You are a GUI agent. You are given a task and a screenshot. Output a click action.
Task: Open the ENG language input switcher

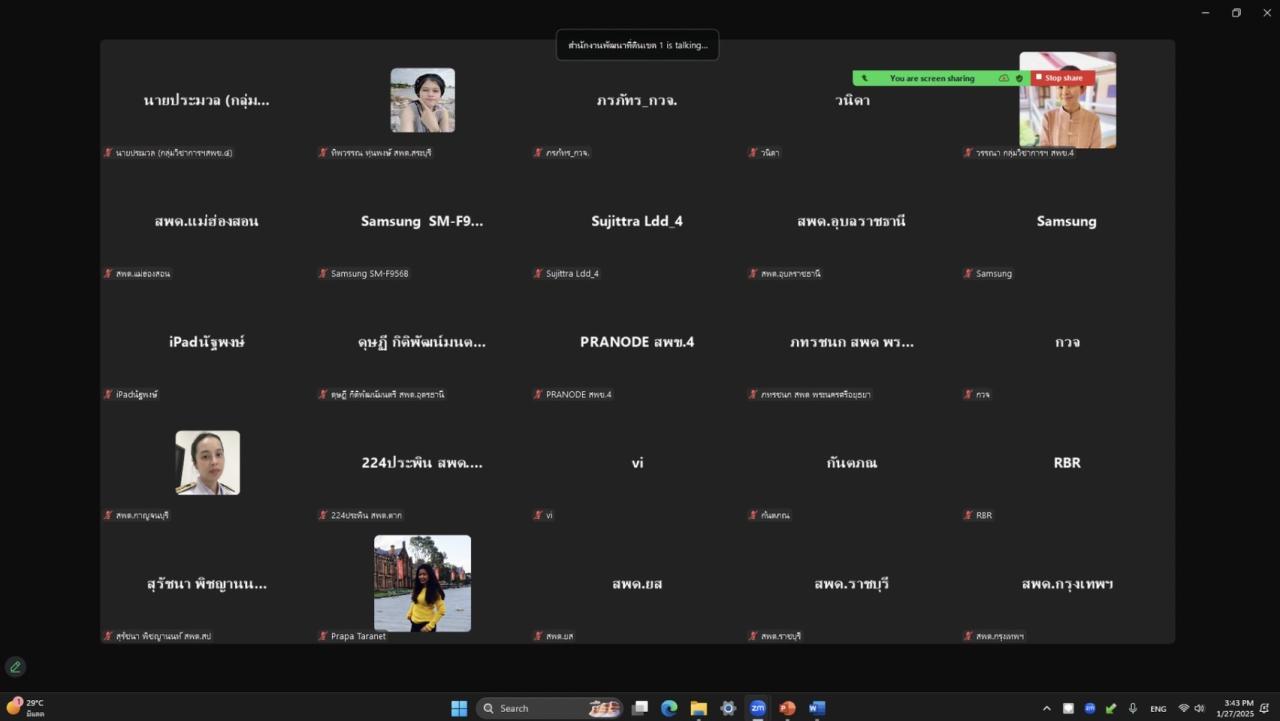pyautogui.click(x=1158, y=708)
